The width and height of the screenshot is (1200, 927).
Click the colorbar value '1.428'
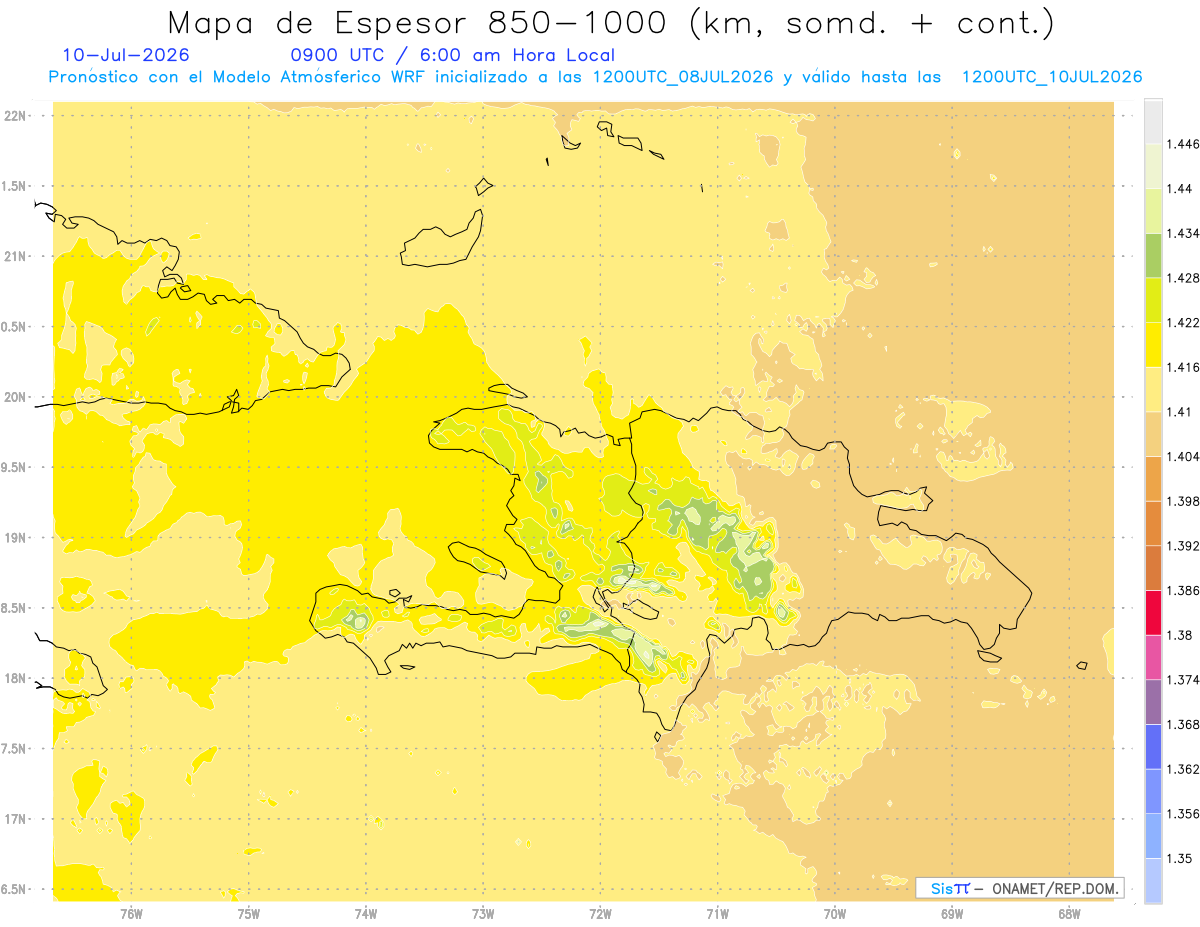(x=1183, y=278)
